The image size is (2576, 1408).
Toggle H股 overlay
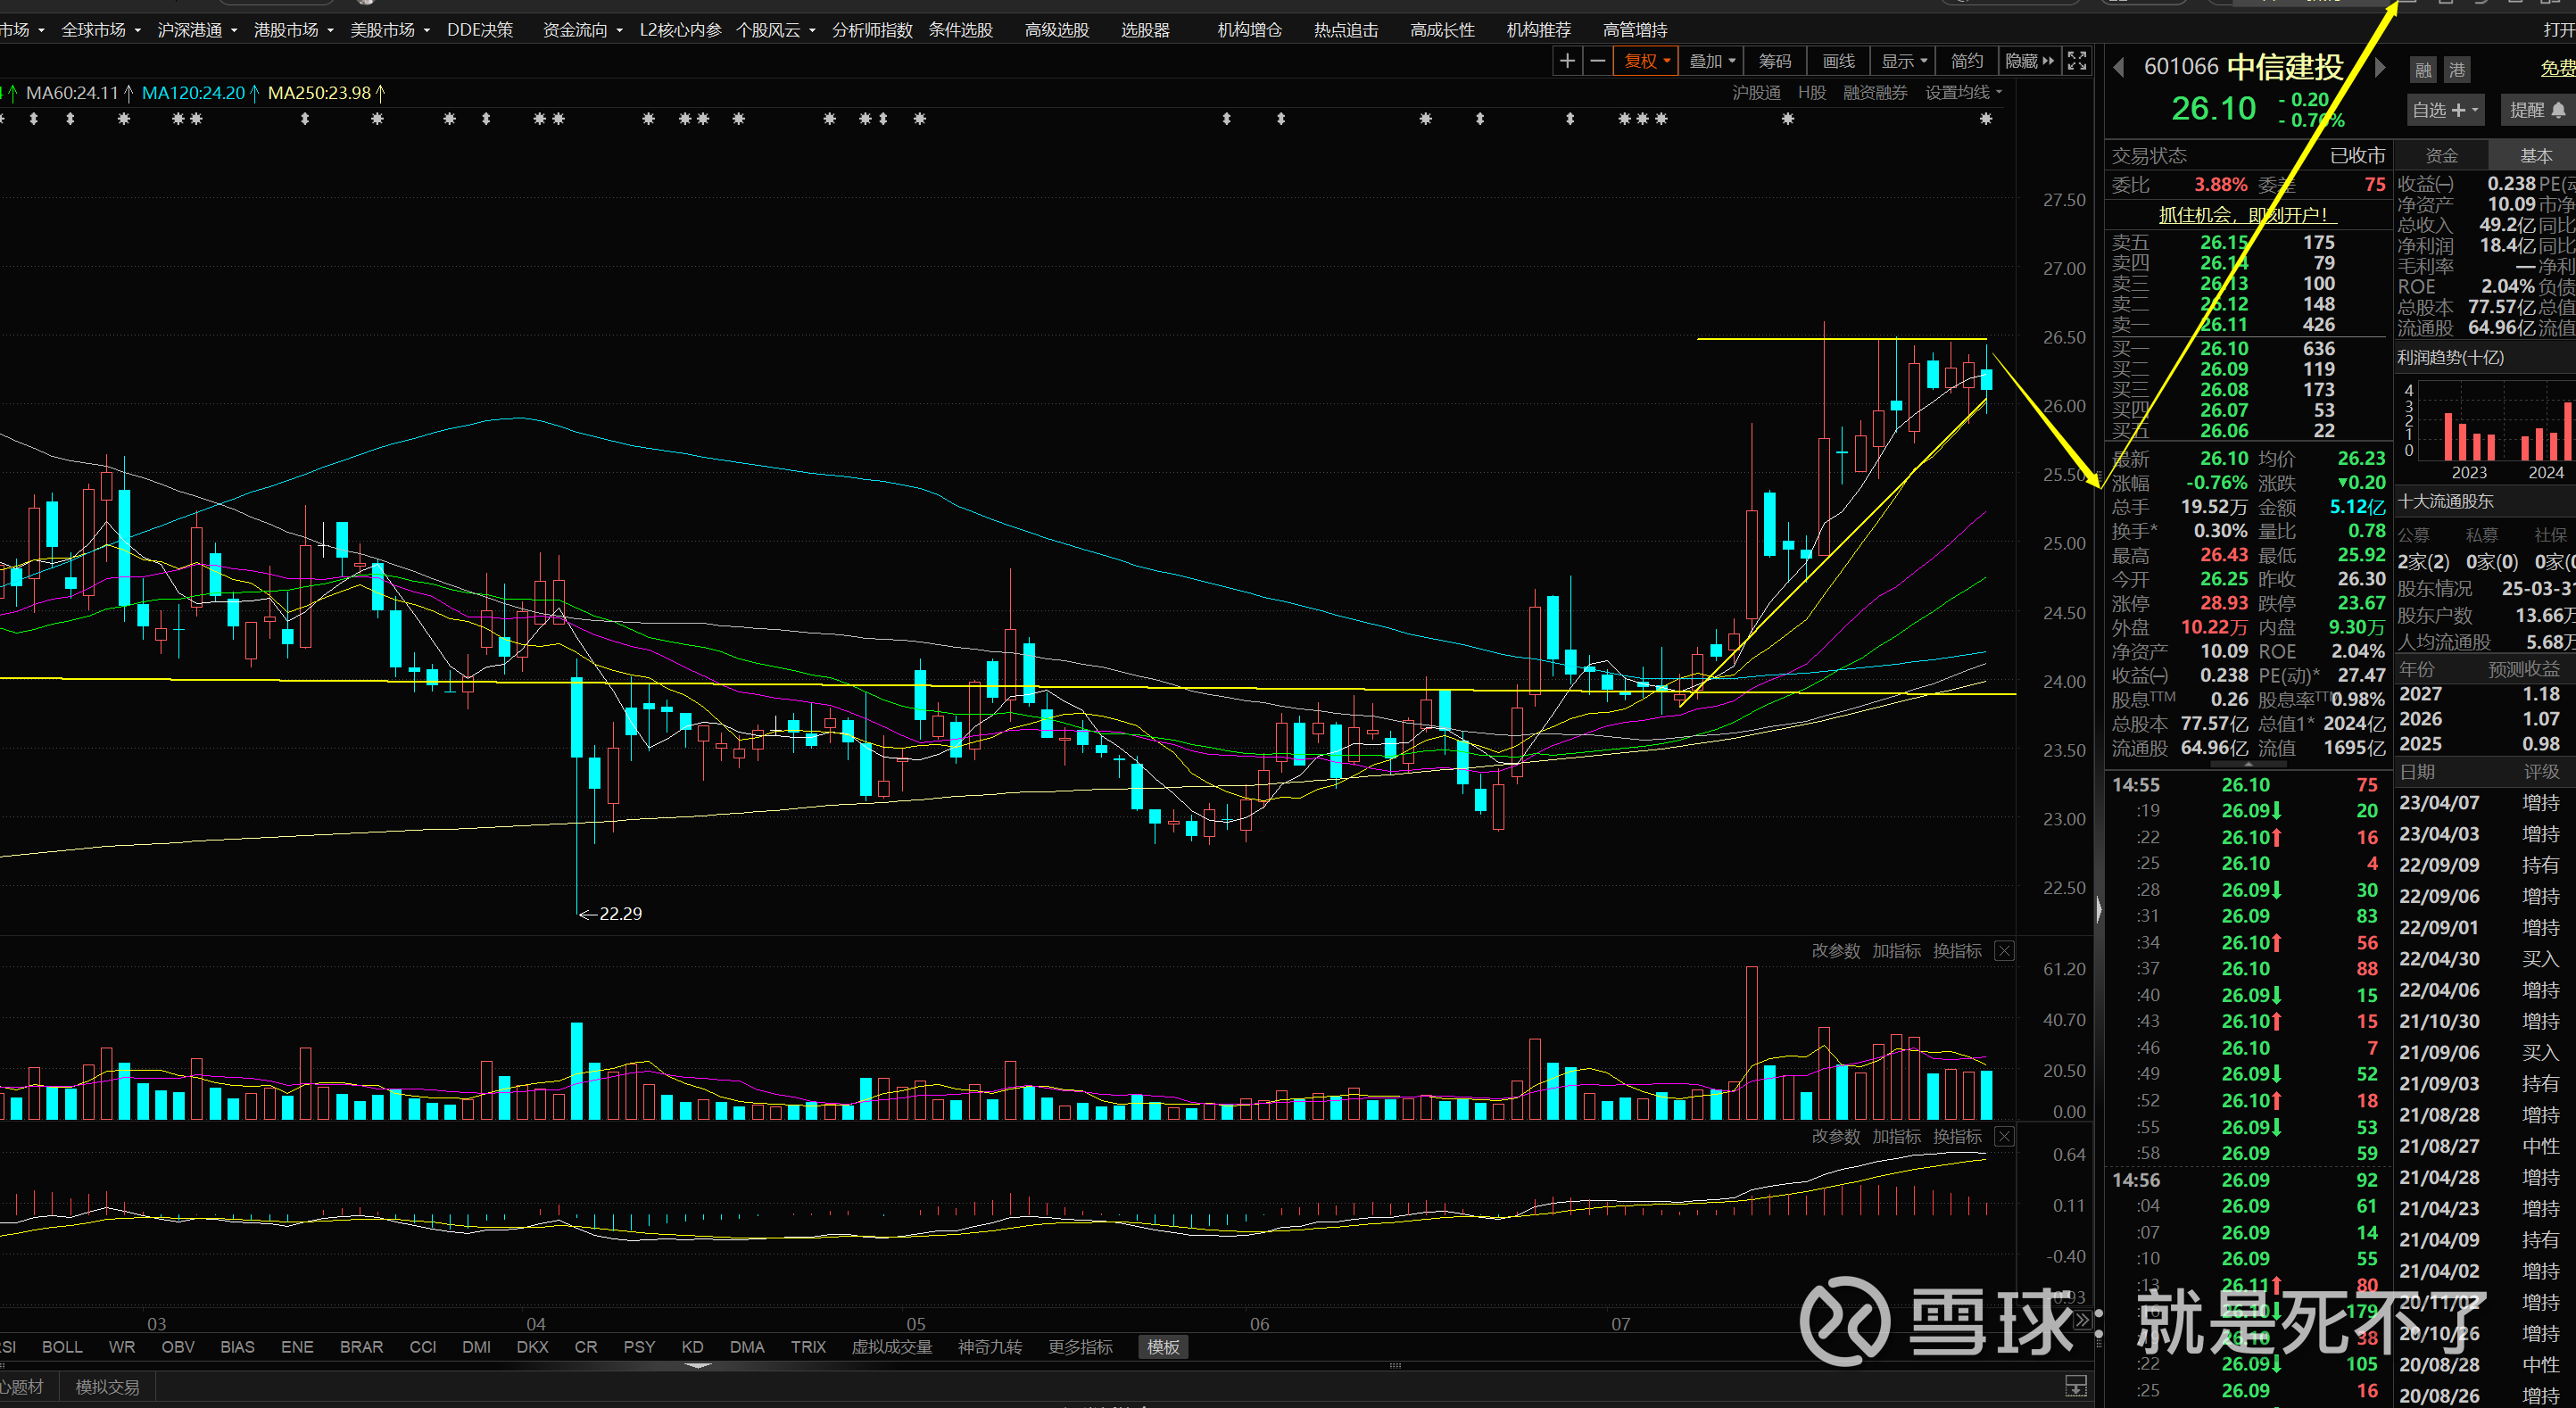click(1811, 93)
